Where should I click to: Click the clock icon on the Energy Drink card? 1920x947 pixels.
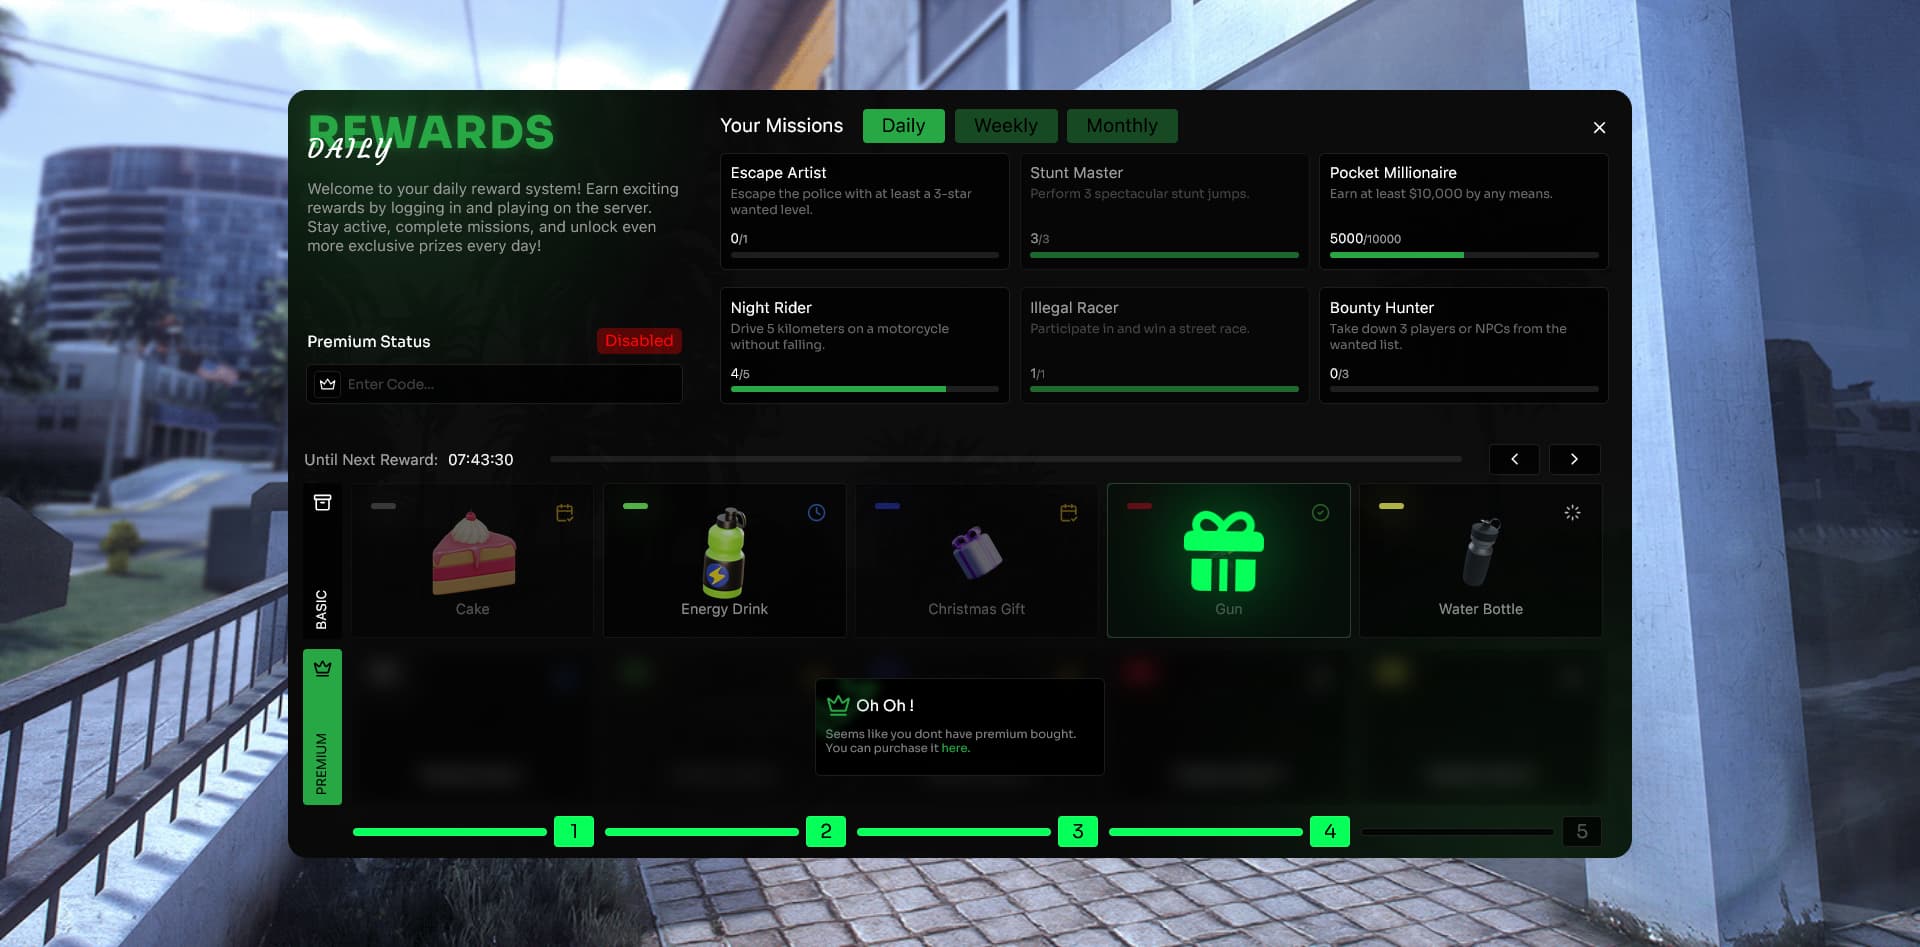tap(817, 512)
